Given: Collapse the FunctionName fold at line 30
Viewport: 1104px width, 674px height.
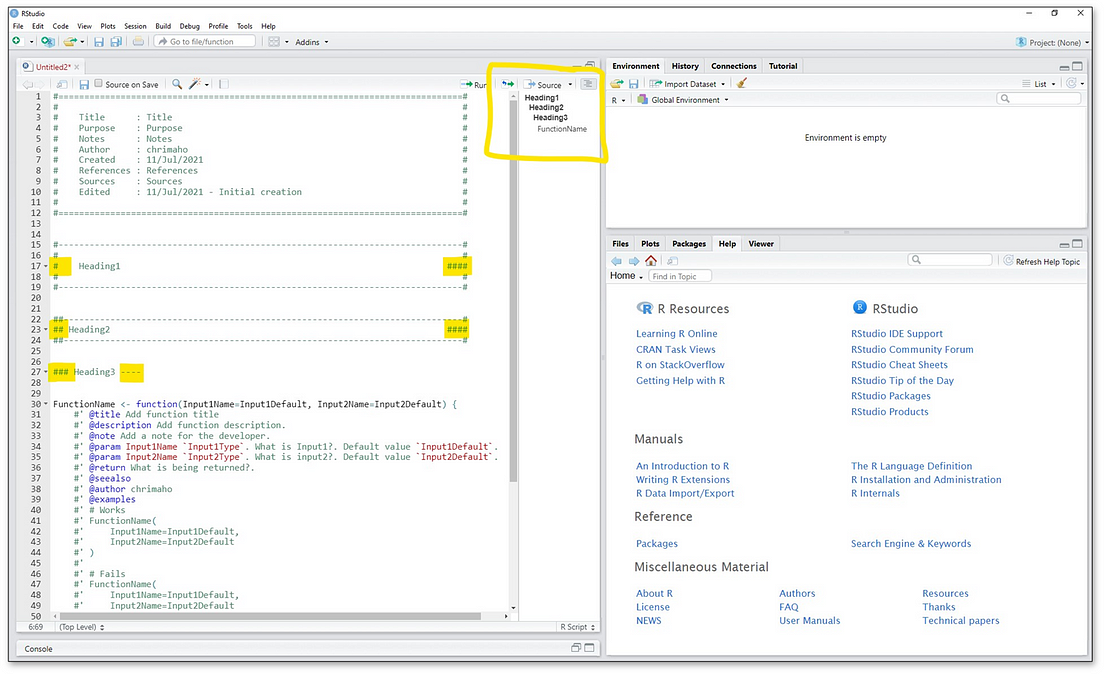Looking at the screenshot, I should 46,404.
